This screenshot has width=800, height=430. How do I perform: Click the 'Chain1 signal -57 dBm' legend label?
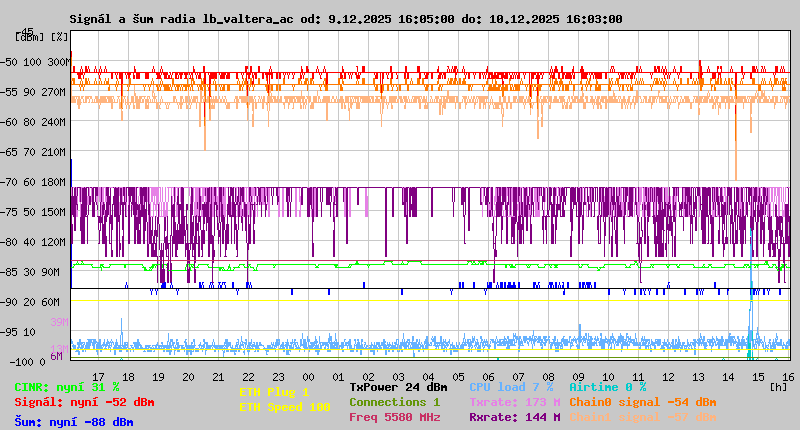coord(643,417)
